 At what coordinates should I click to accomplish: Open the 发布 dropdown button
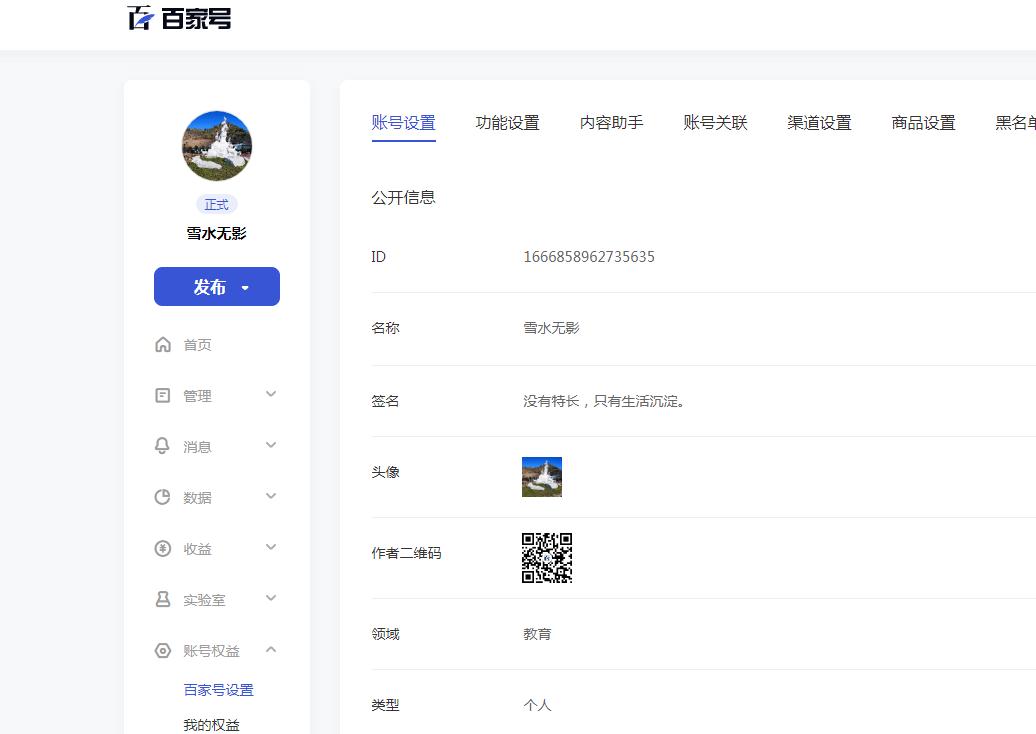click(x=217, y=287)
